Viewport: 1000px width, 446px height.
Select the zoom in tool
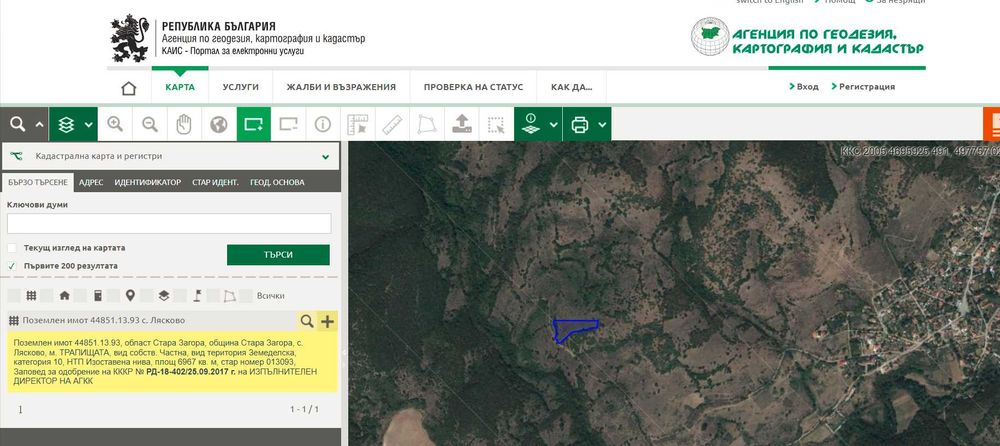(x=115, y=124)
